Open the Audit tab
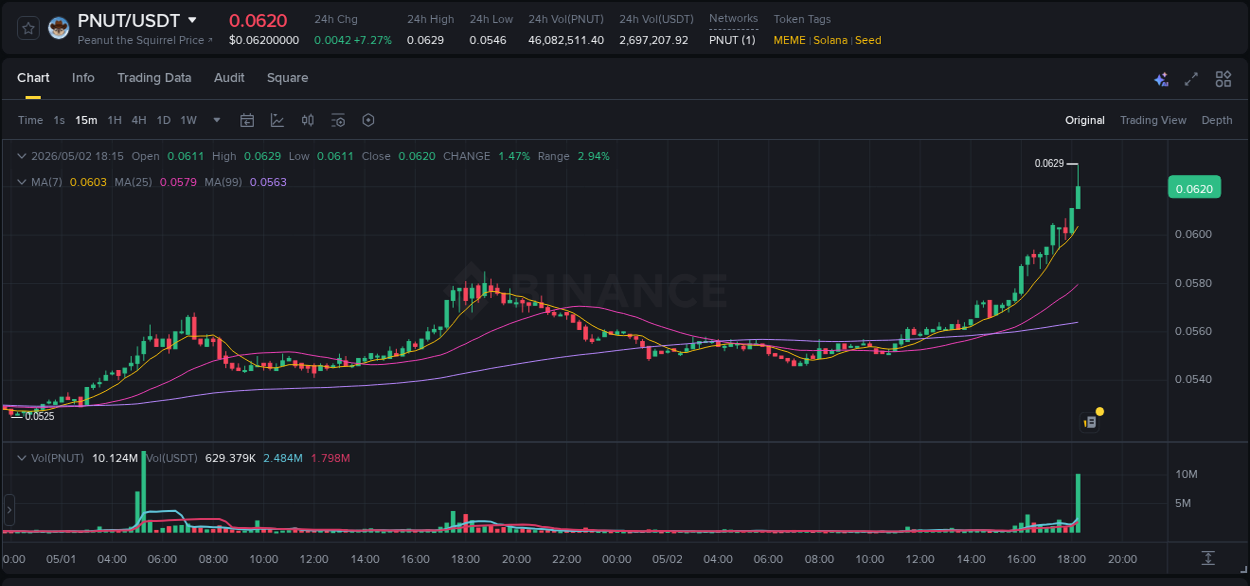Screen dimensions: 1250x586 click(229, 78)
